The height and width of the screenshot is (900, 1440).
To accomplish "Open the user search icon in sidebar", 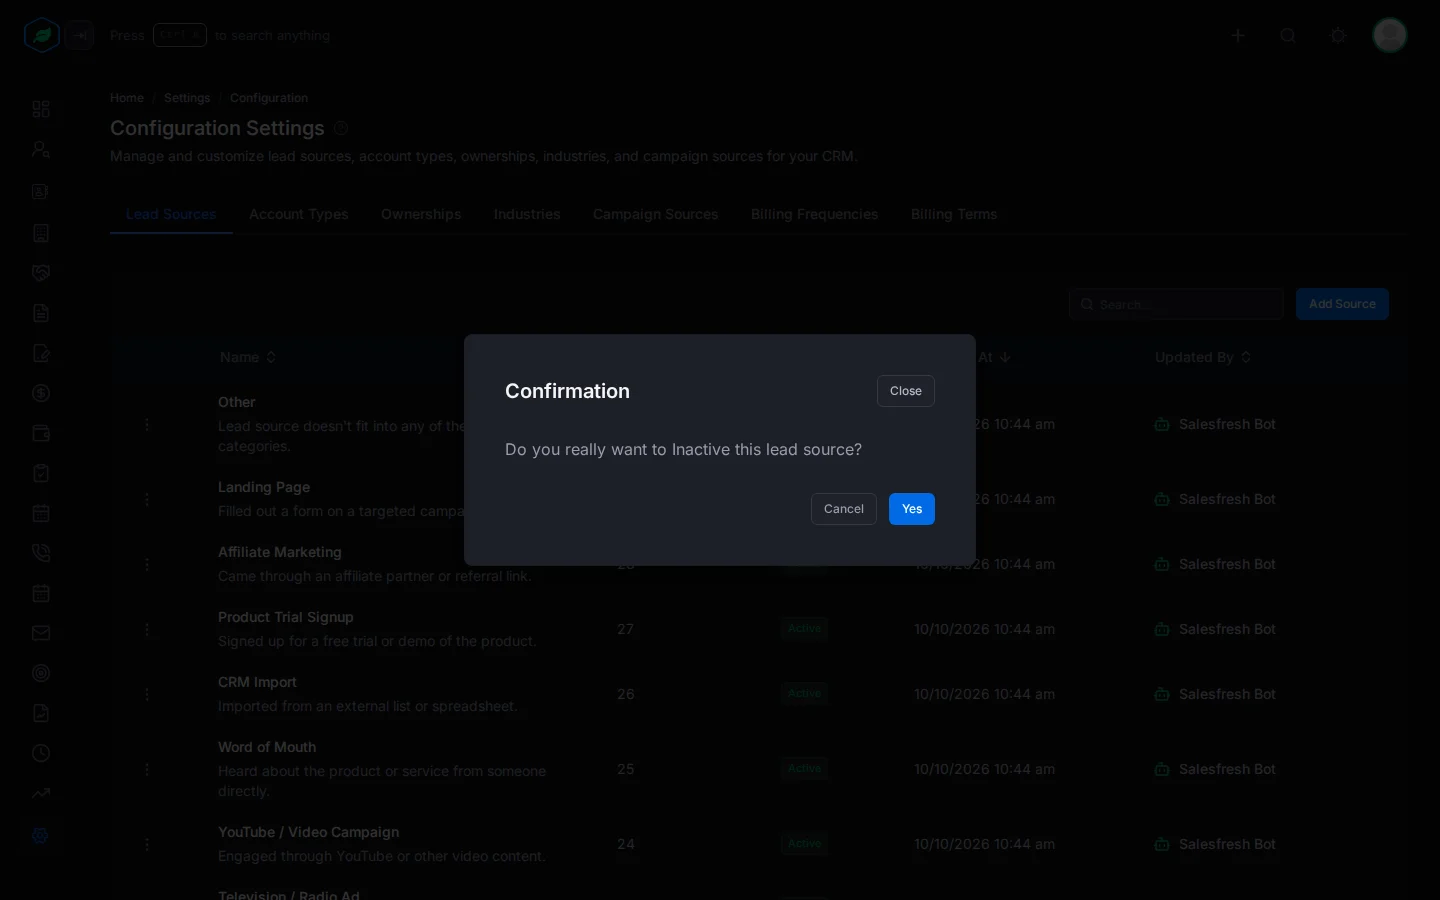I will (x=41, y=149).
